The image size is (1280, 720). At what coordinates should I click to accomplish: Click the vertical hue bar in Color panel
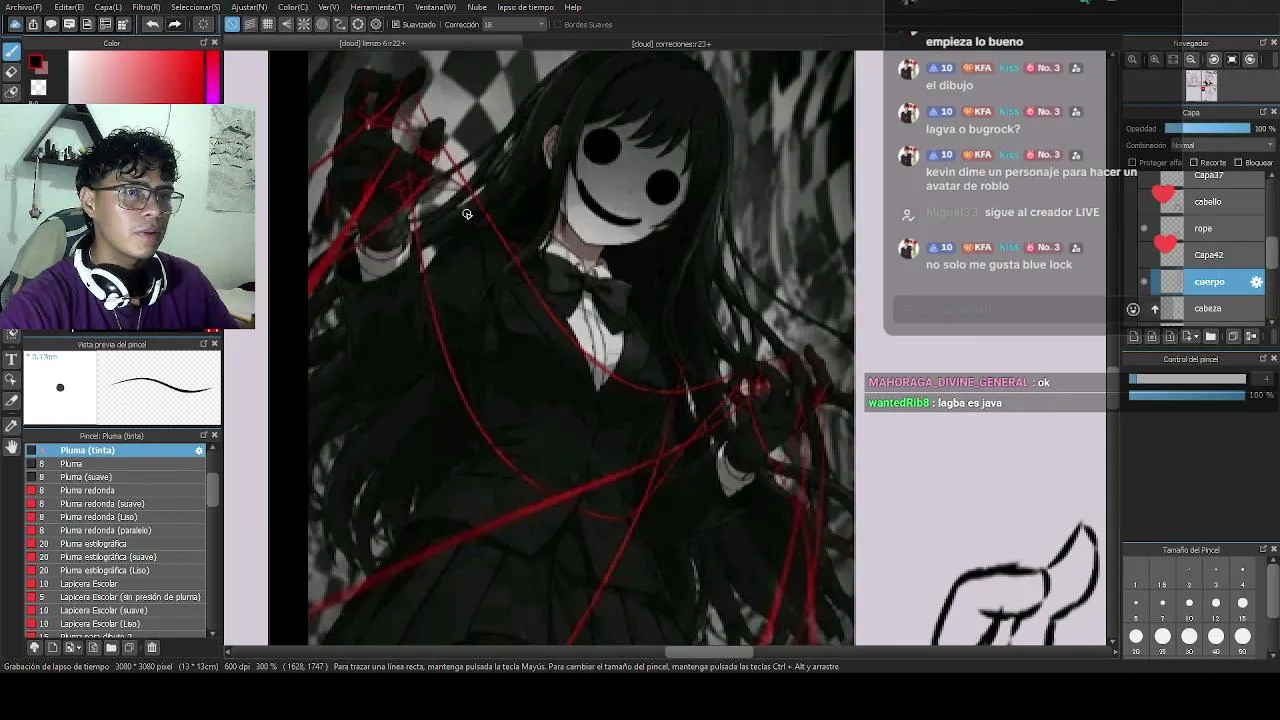point(212,77)
